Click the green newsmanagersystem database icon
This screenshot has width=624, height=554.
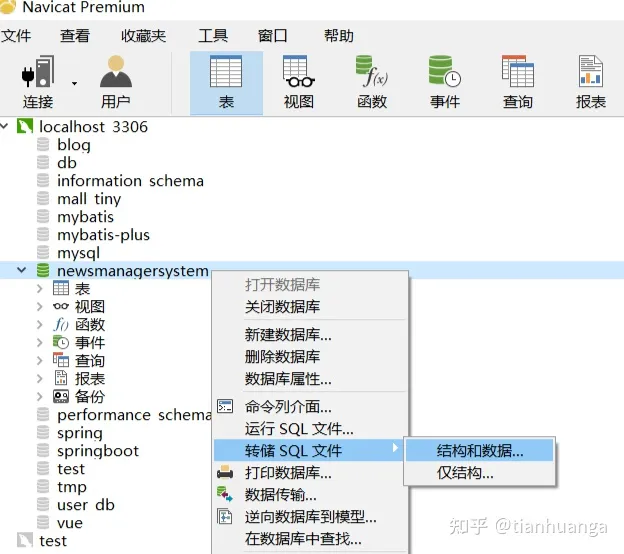click(43, 270)
